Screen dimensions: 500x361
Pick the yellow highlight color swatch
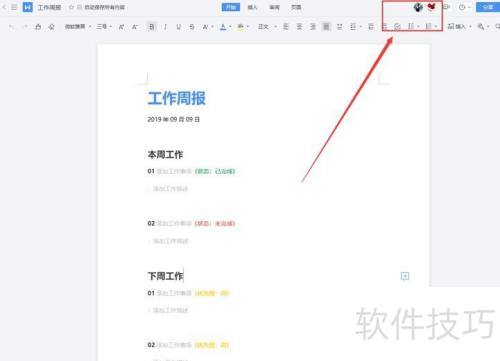point(240,27)
